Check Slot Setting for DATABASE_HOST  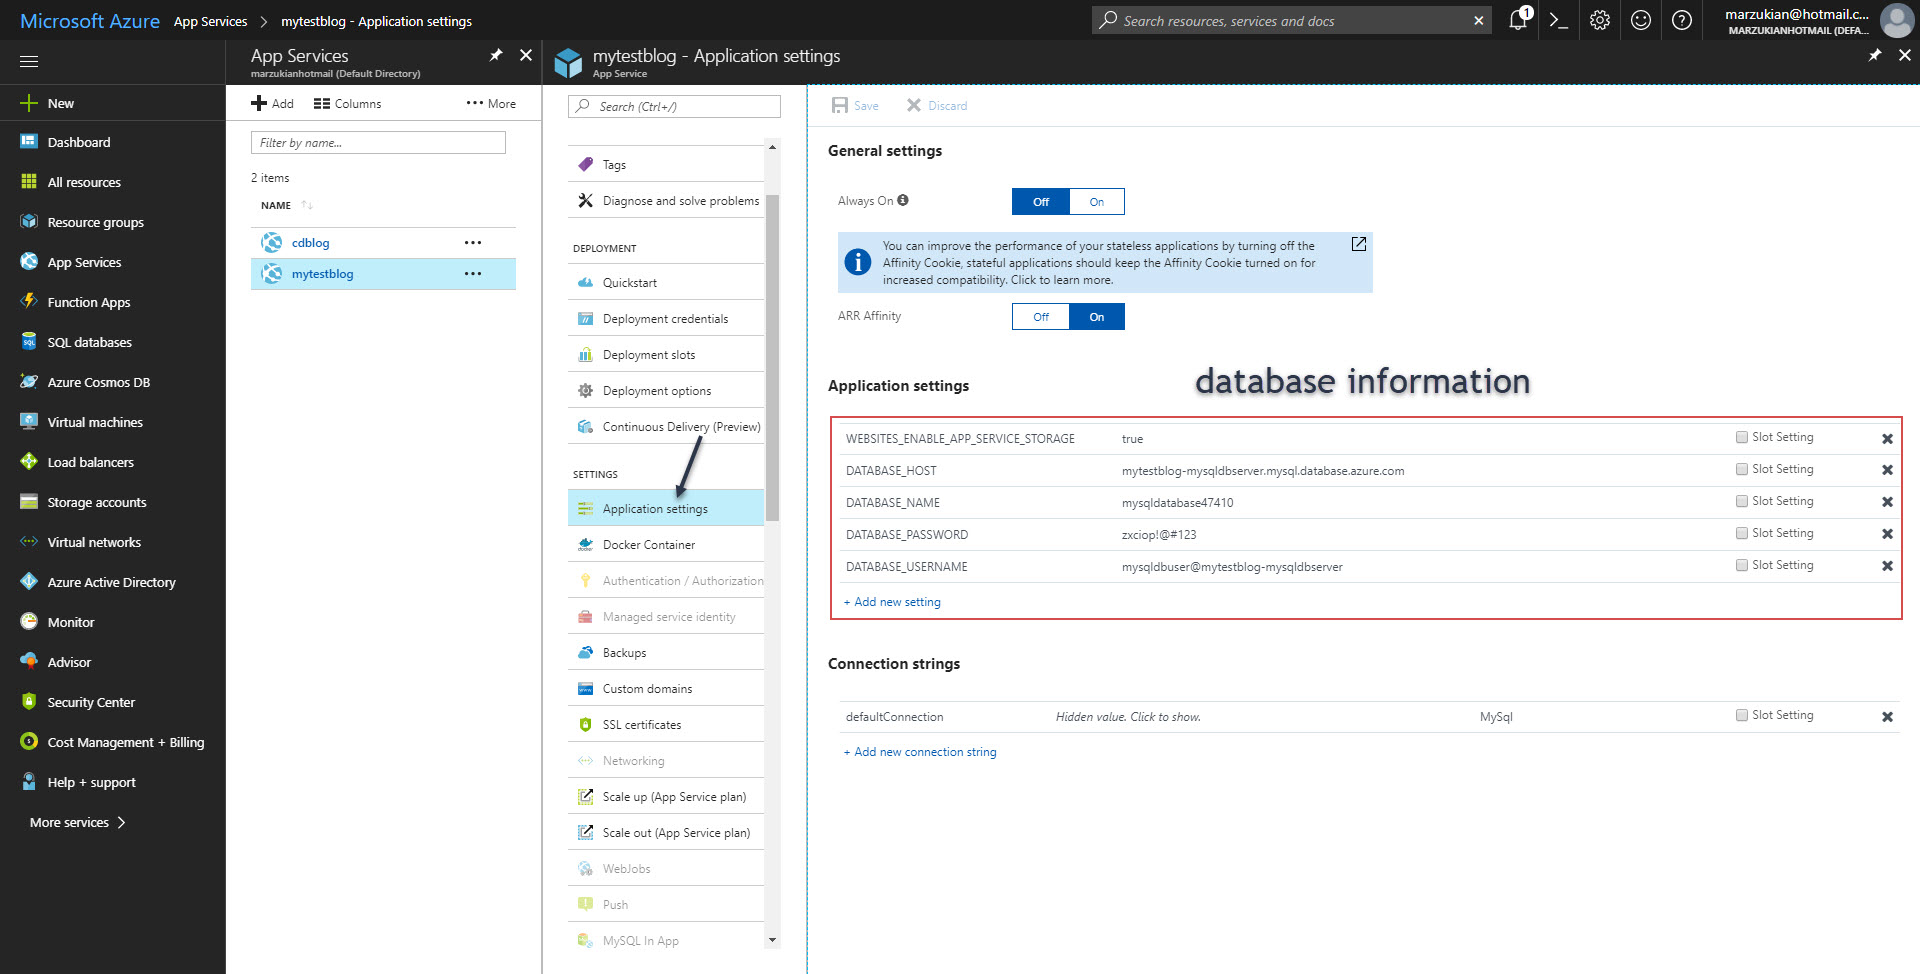1740,469
